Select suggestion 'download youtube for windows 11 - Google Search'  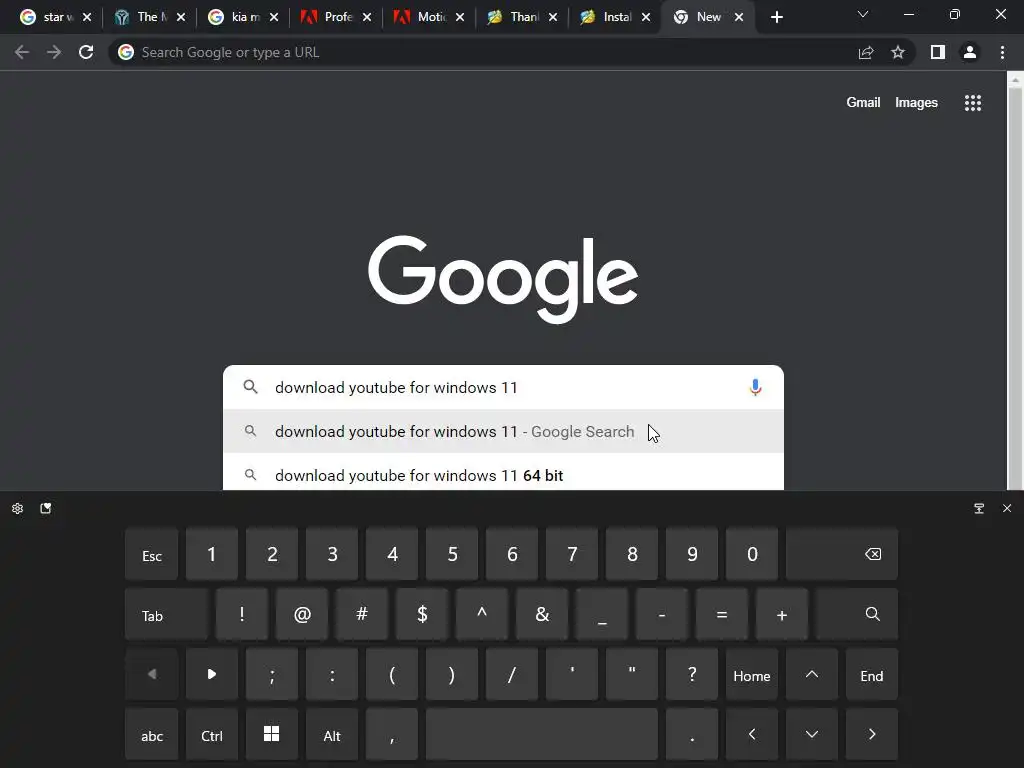(503, 431)
